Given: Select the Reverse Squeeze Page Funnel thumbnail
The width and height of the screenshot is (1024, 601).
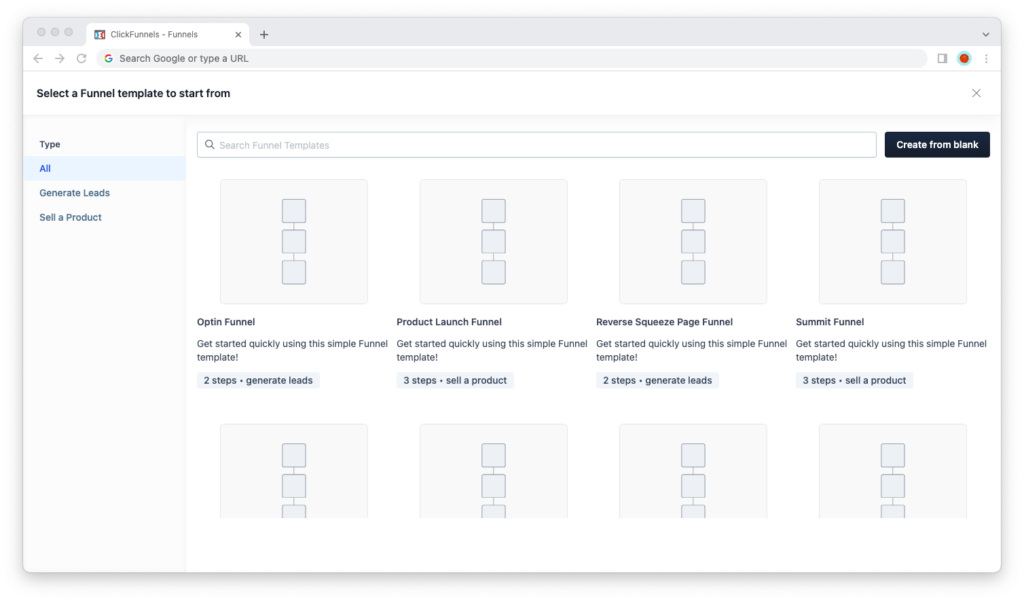Looking at the screenshot, I should point(693,242).
